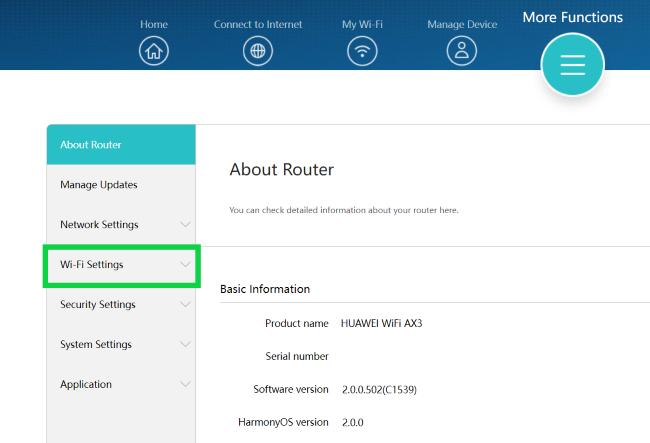Screen dimensions: 650x443
Task: Select About Router in the sidebar
Action: 91,145
